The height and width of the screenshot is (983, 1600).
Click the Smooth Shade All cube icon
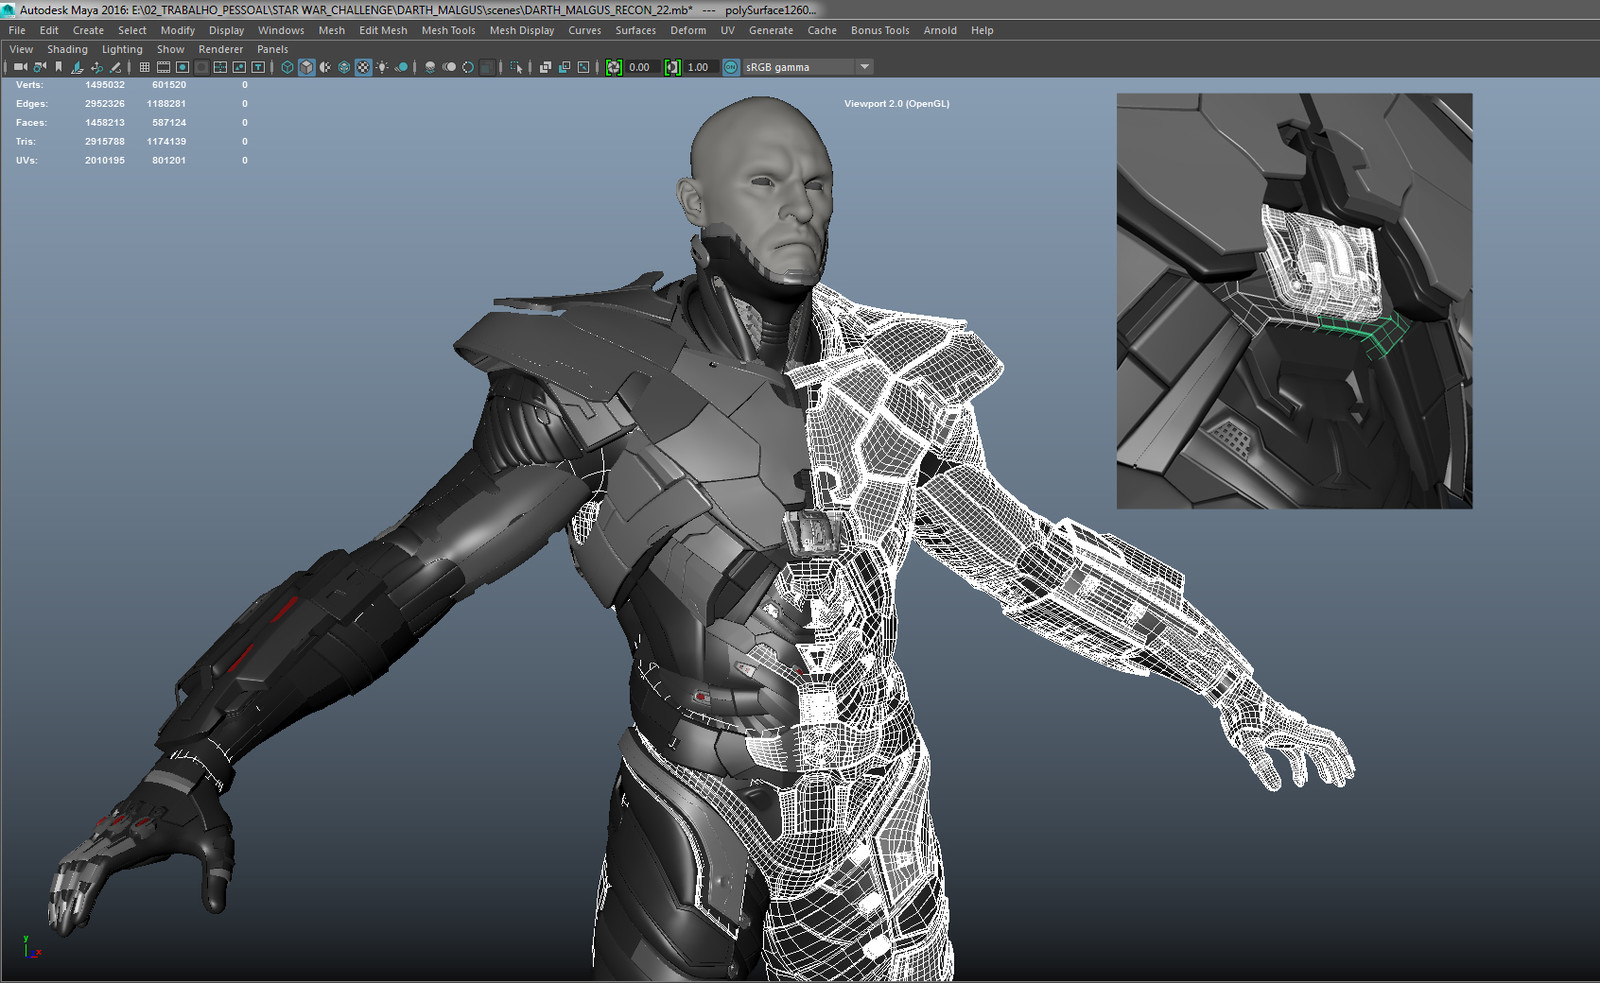(x=306, y=67)
